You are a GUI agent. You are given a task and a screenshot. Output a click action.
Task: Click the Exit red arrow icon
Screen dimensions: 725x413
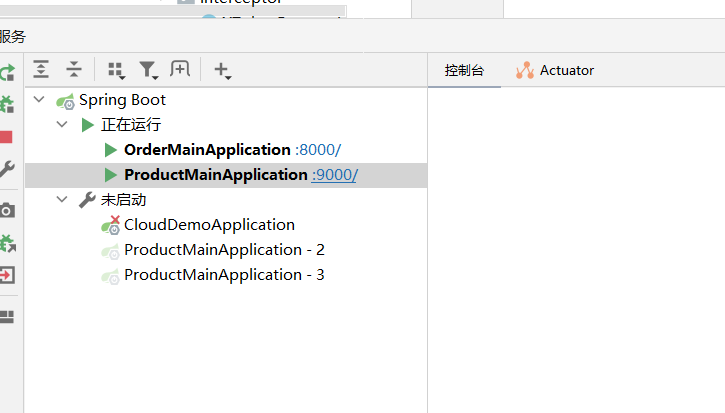click(7, 275)
